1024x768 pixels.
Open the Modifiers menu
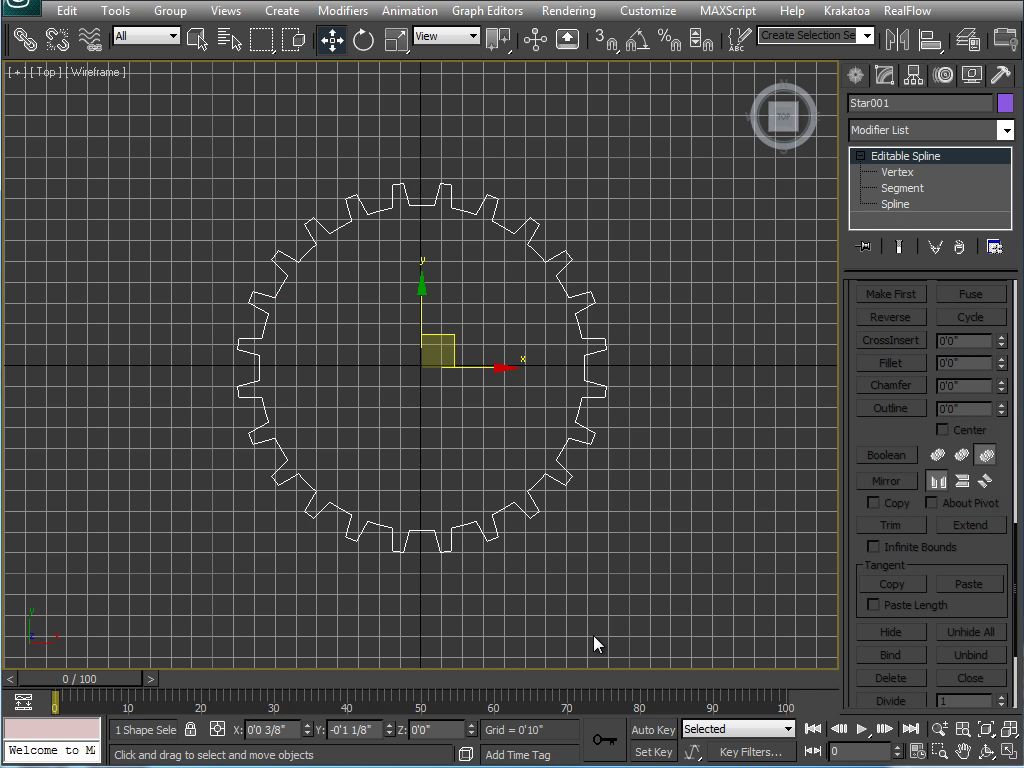342,10
